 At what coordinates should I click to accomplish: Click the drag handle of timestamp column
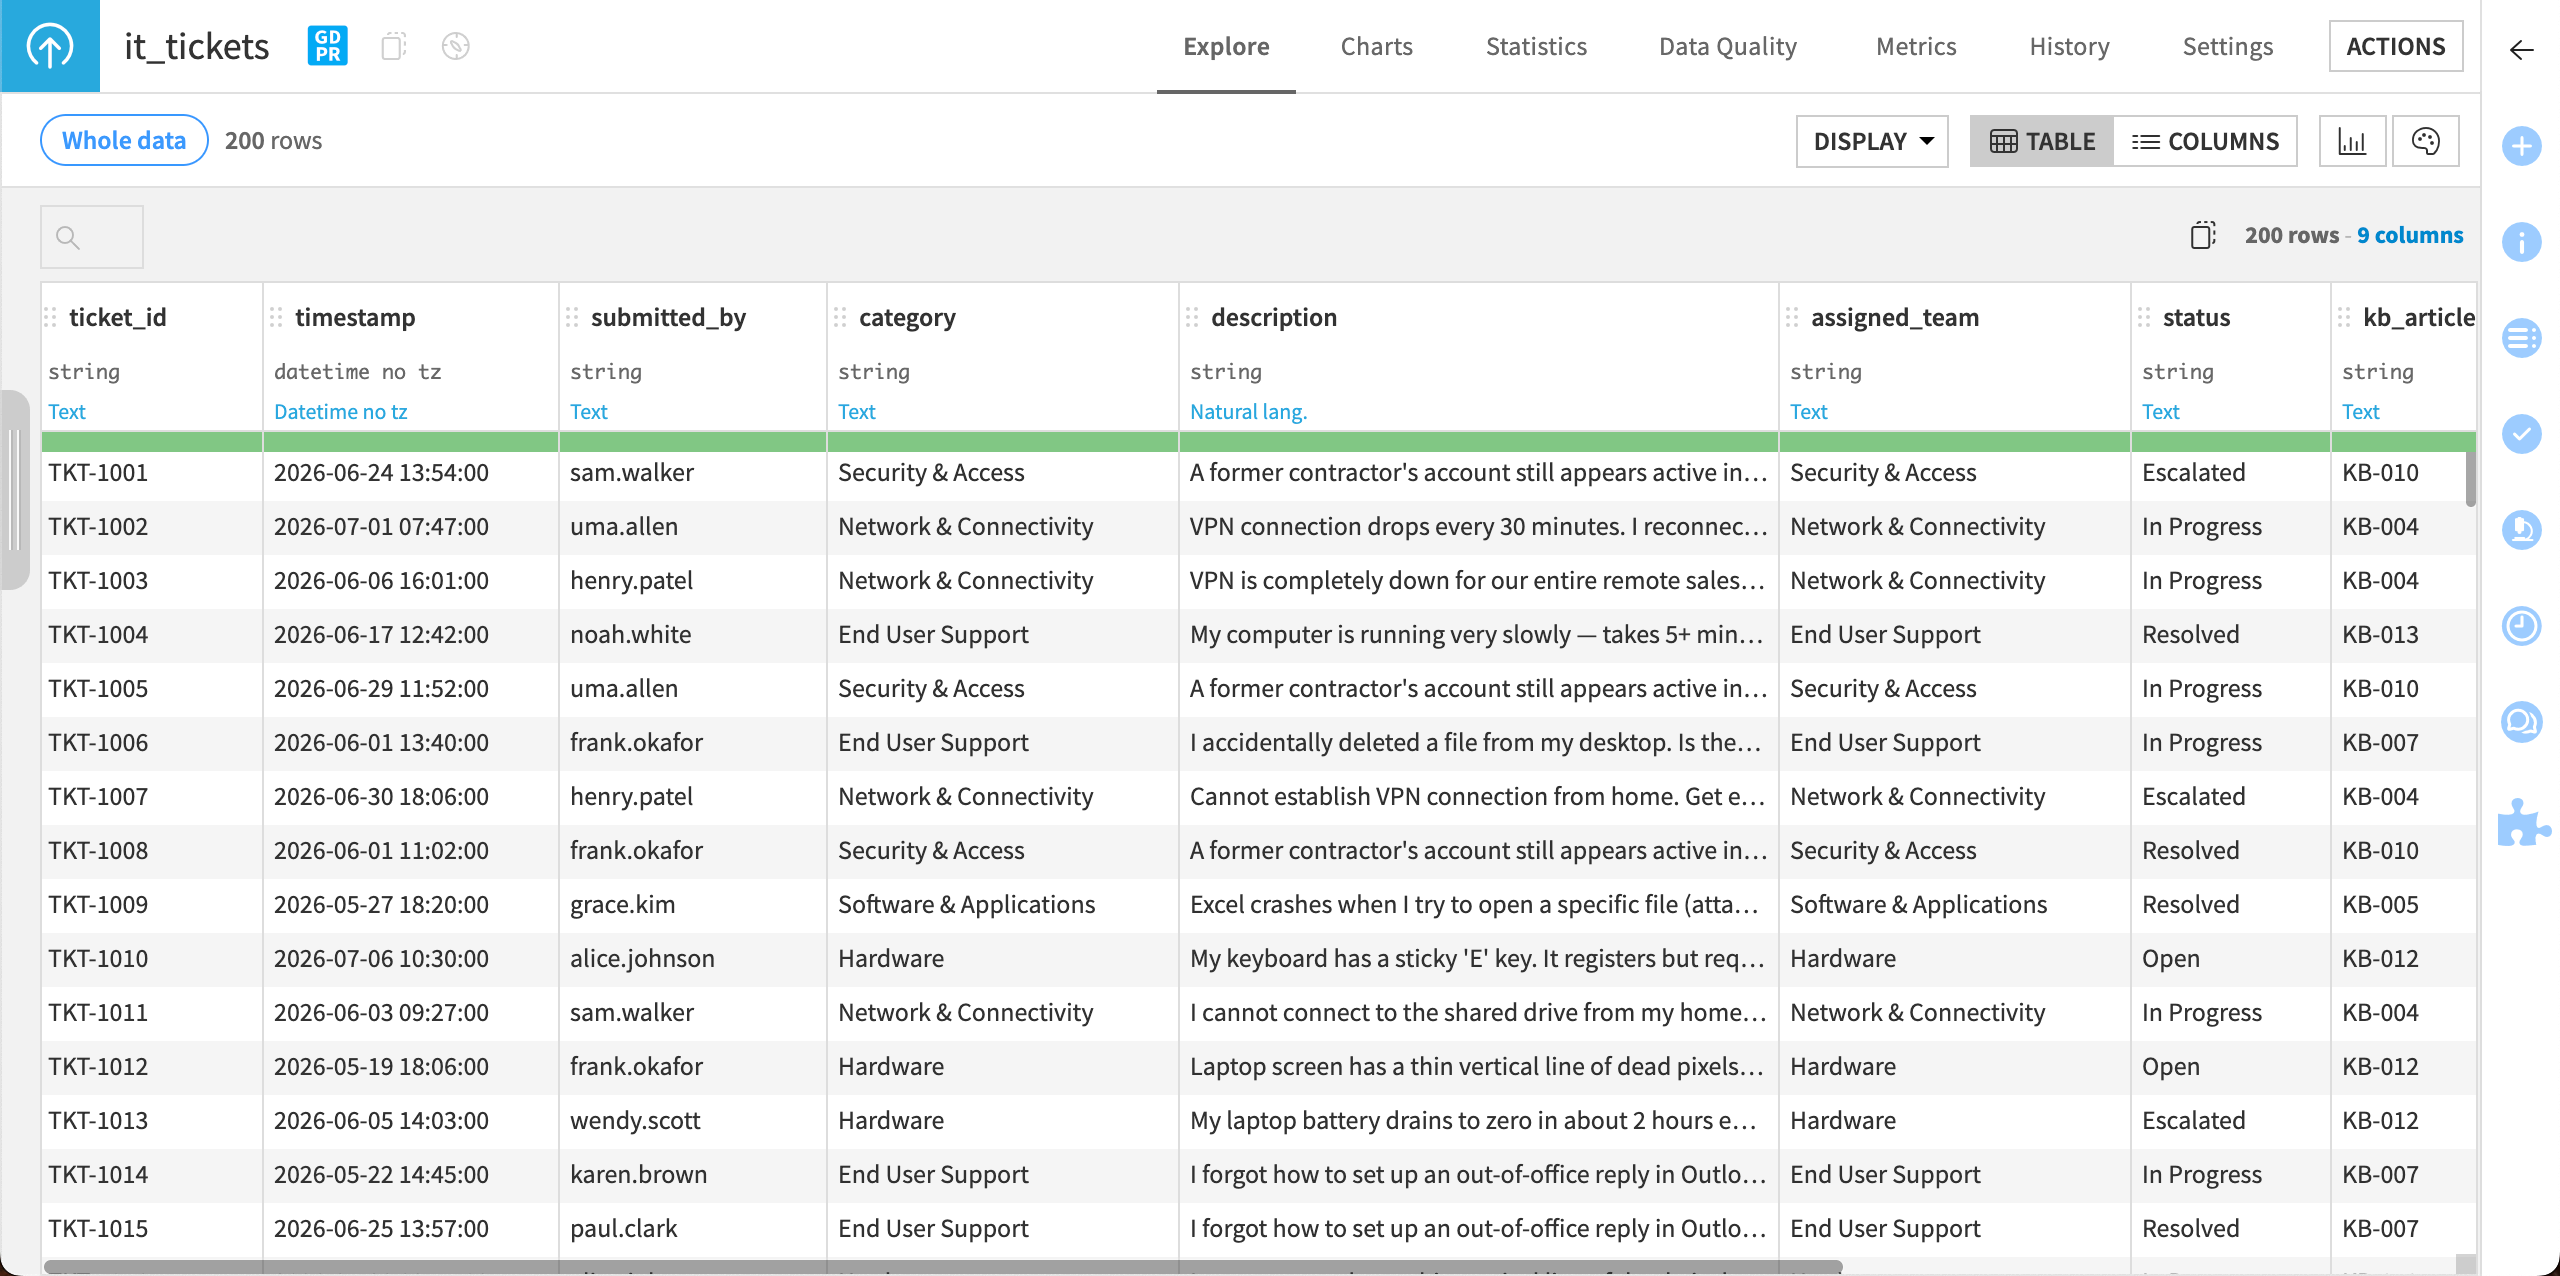coord(277,317)
